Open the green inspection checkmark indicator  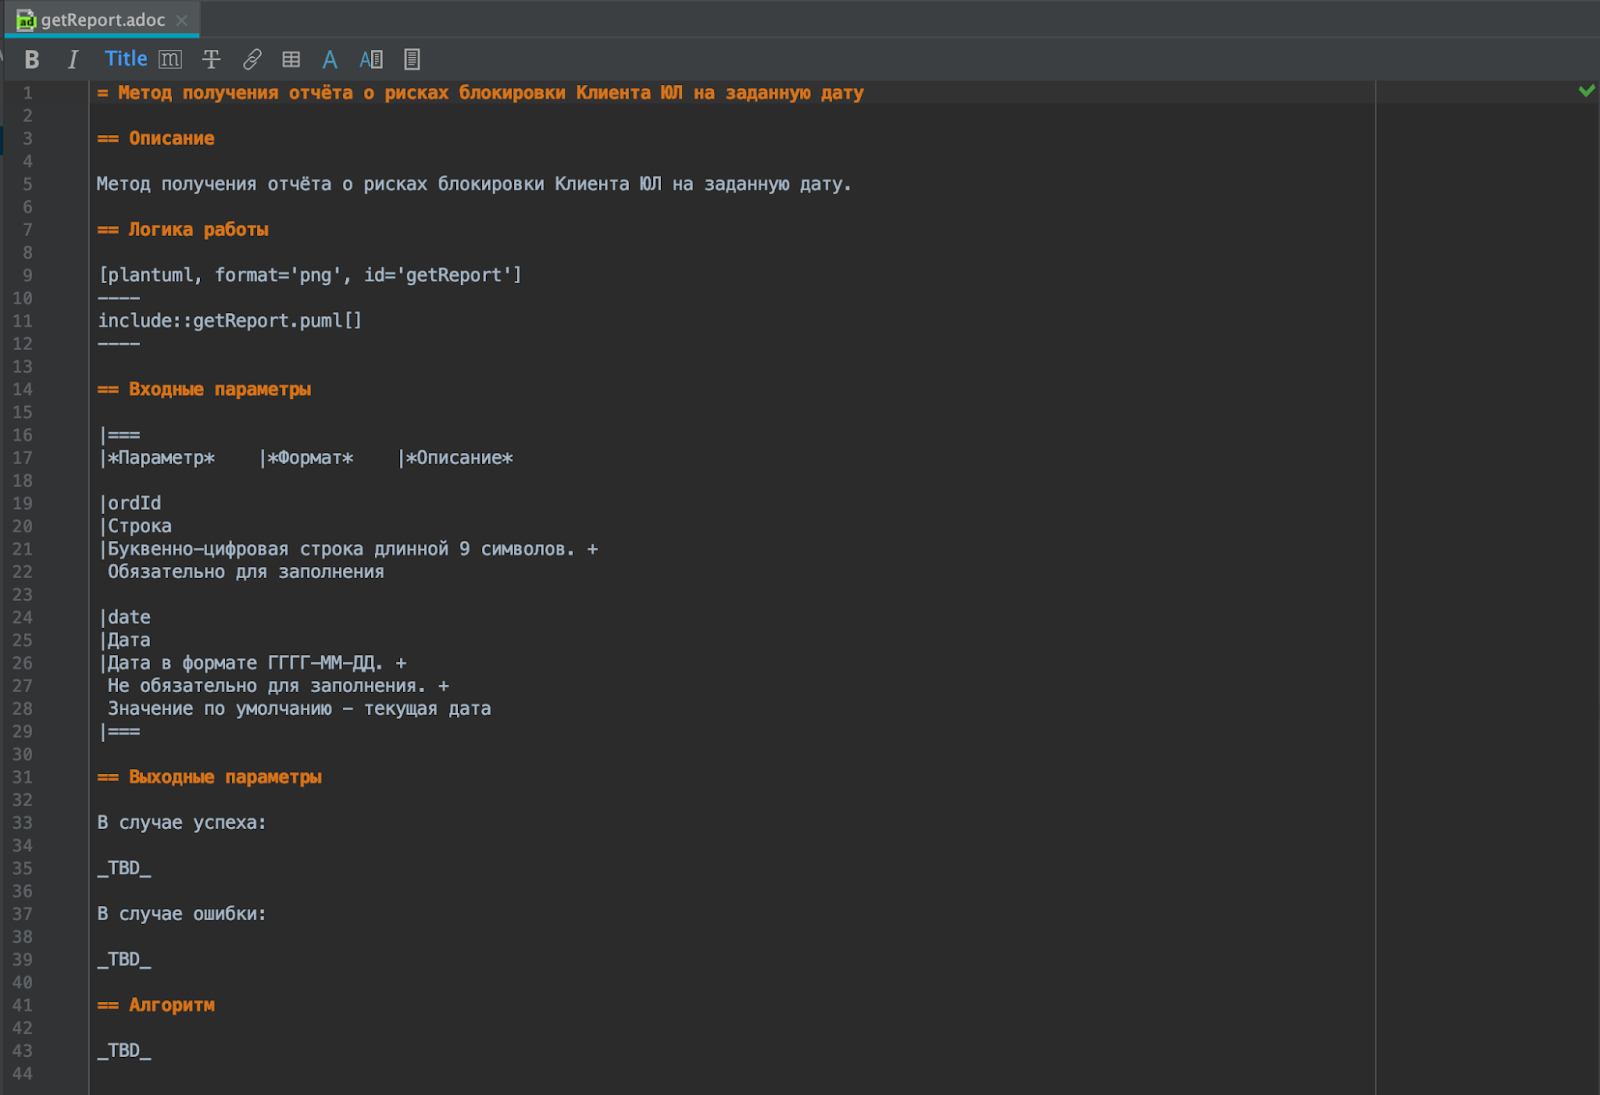coord(1586,91)
